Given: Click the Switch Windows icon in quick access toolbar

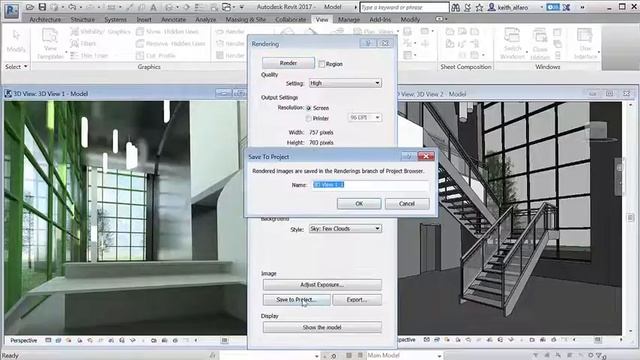Looking at the screenshot, I should point(227,7).
